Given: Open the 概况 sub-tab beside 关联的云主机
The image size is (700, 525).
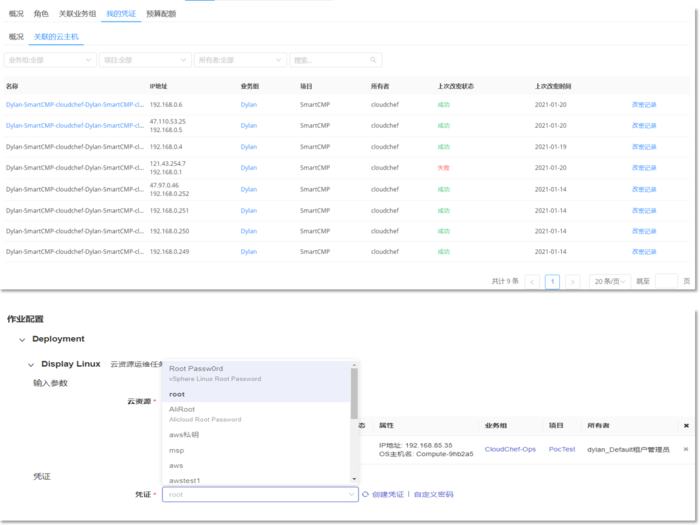Looking at the screenshot, I should [16, 37].
